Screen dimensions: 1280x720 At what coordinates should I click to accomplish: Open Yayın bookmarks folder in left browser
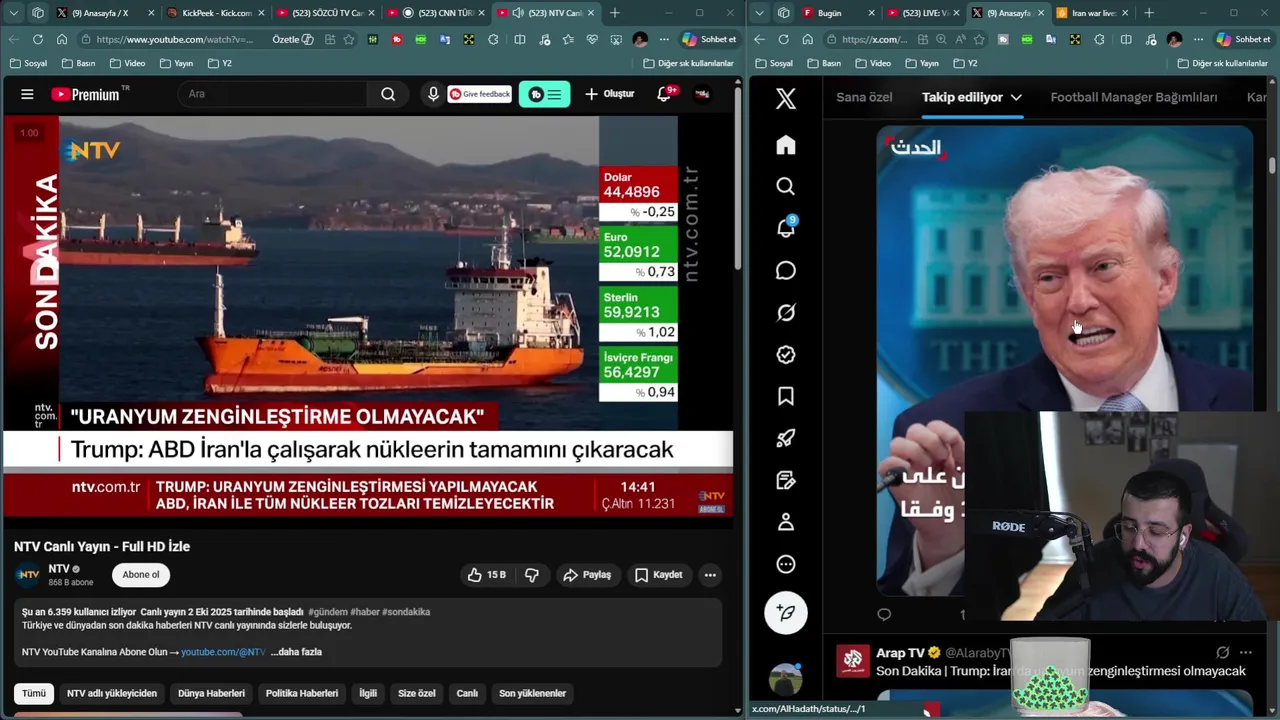coord(176,63)
